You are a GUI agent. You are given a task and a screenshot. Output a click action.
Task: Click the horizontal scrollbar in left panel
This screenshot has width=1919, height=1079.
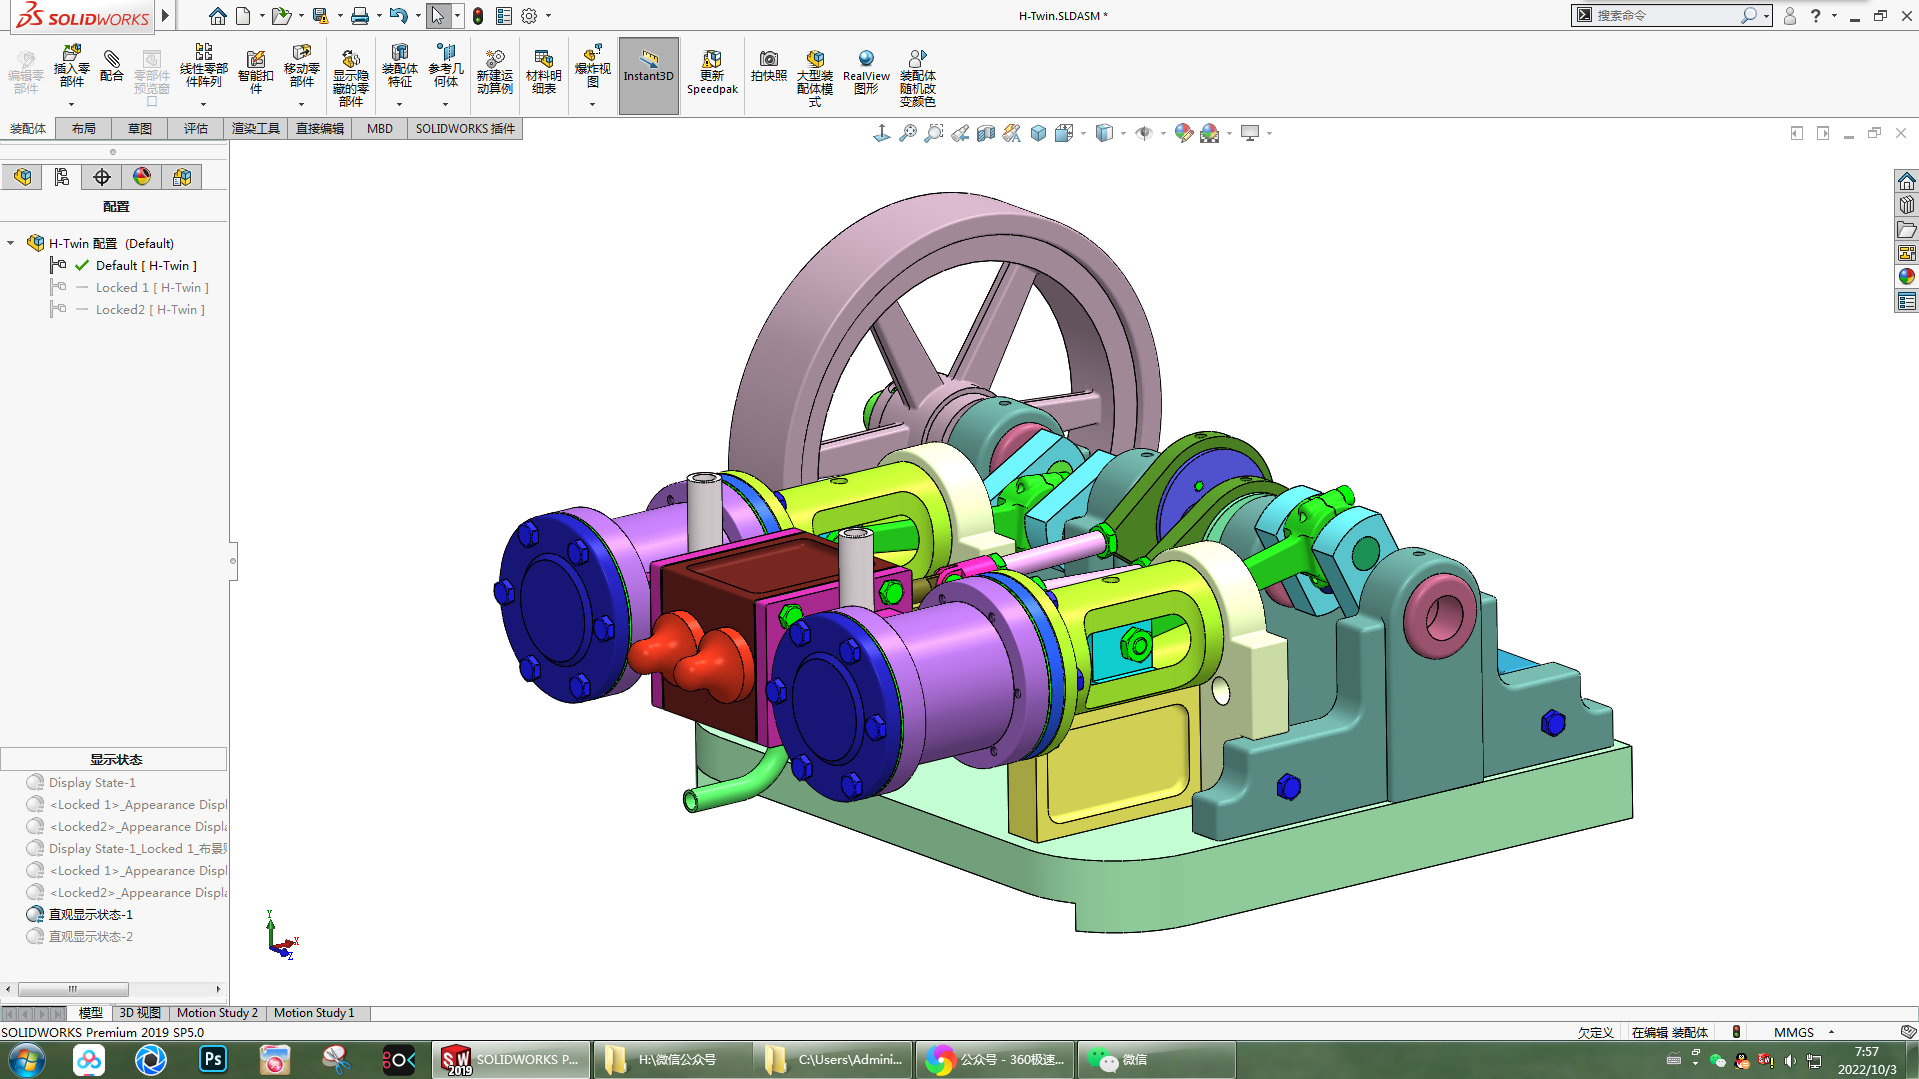[73, 989]
